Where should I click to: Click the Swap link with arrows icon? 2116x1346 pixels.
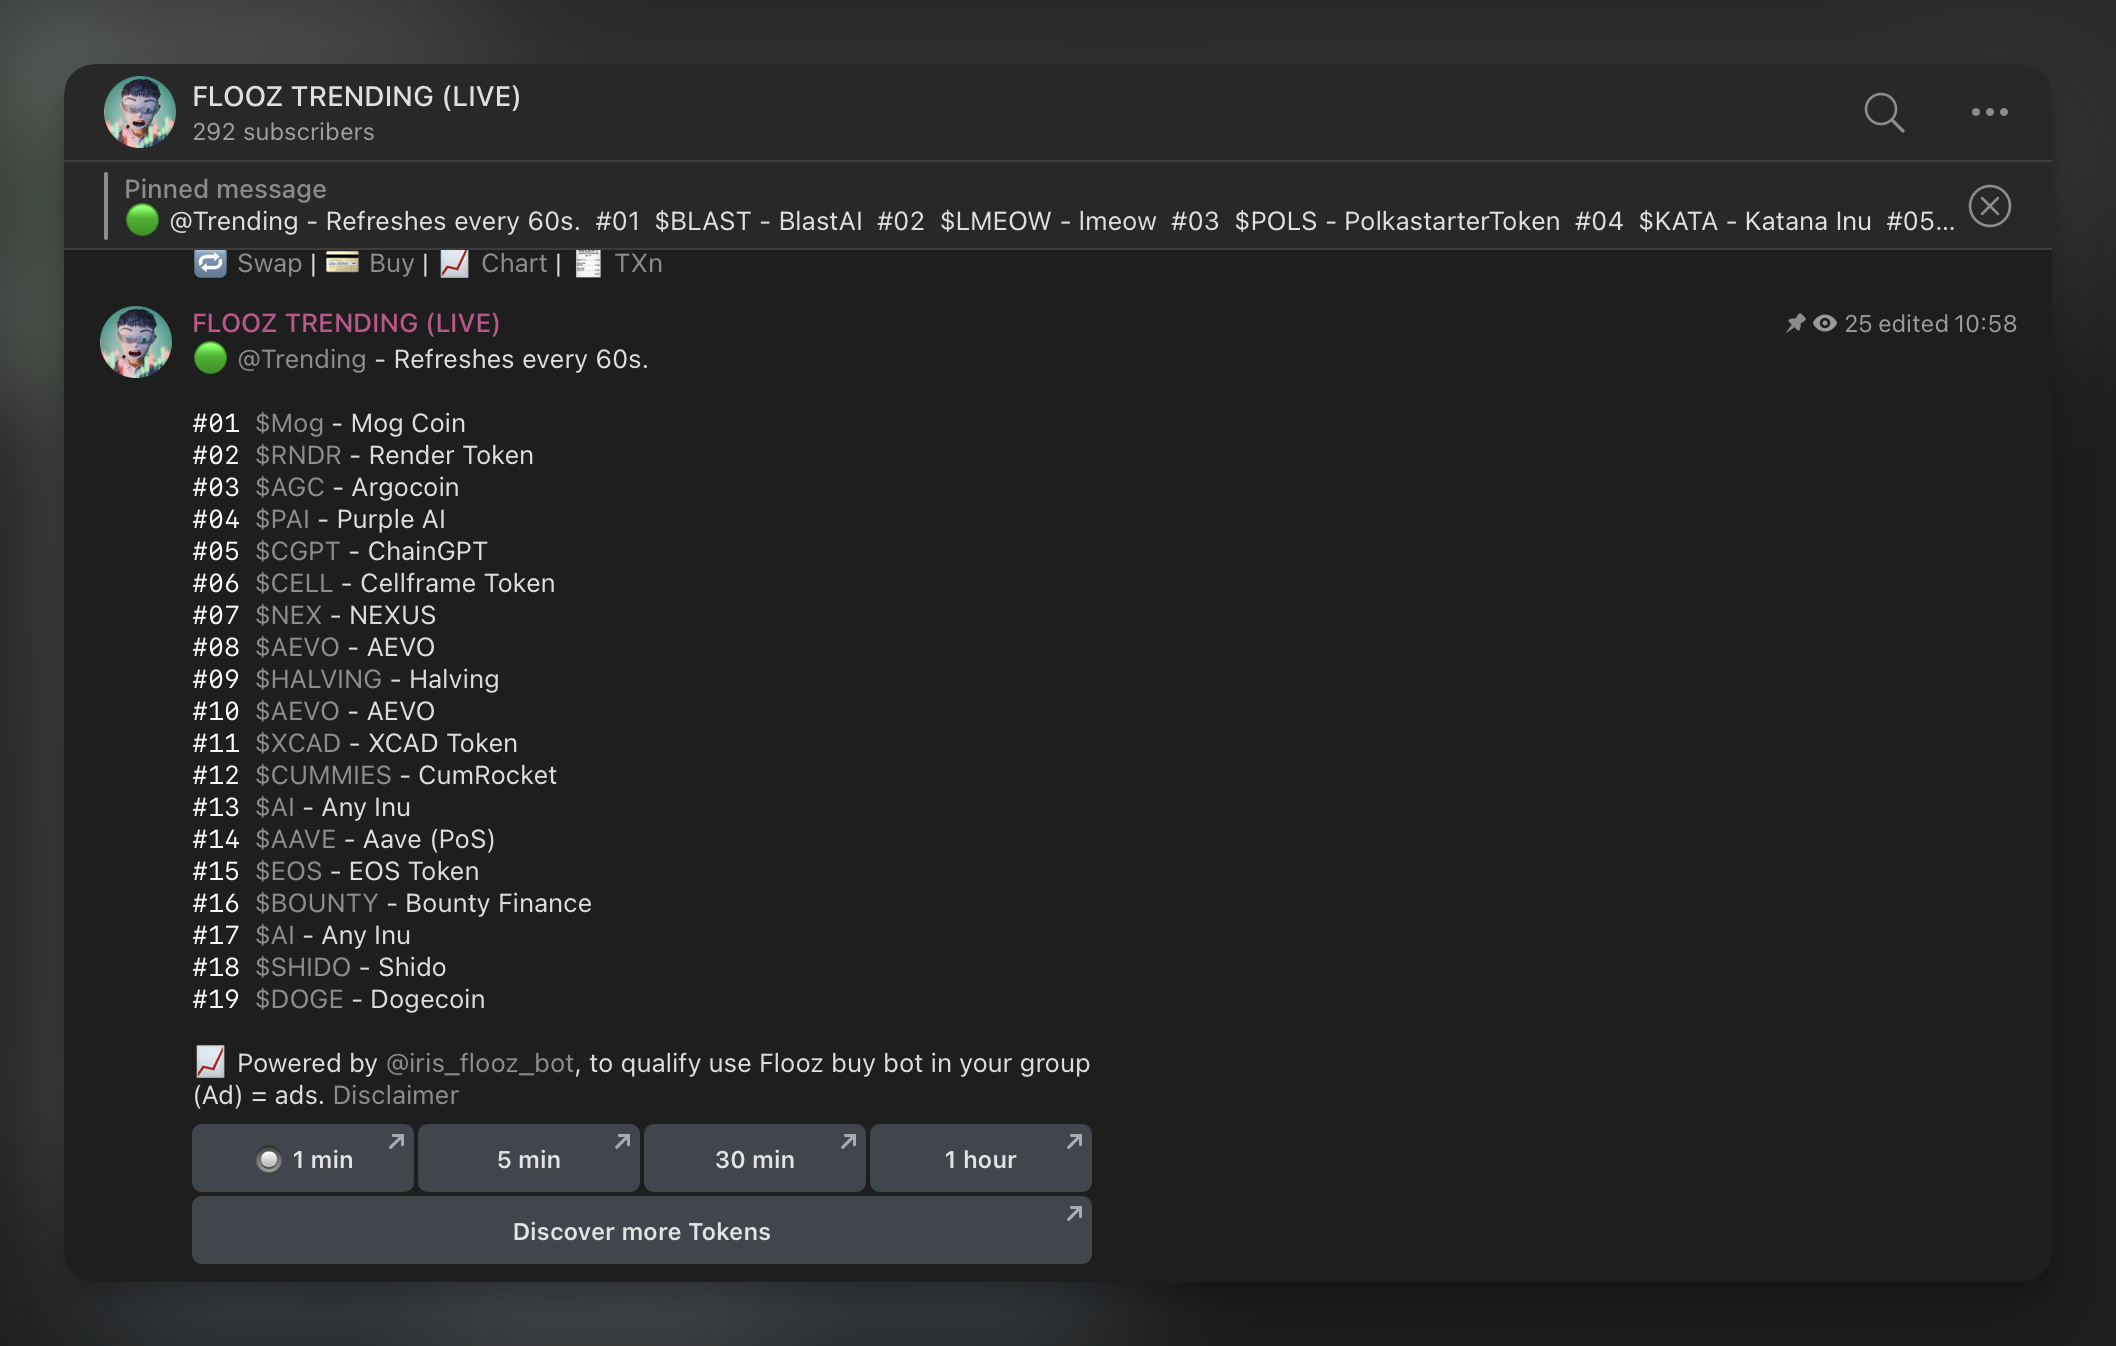click(x=268, y=263)
